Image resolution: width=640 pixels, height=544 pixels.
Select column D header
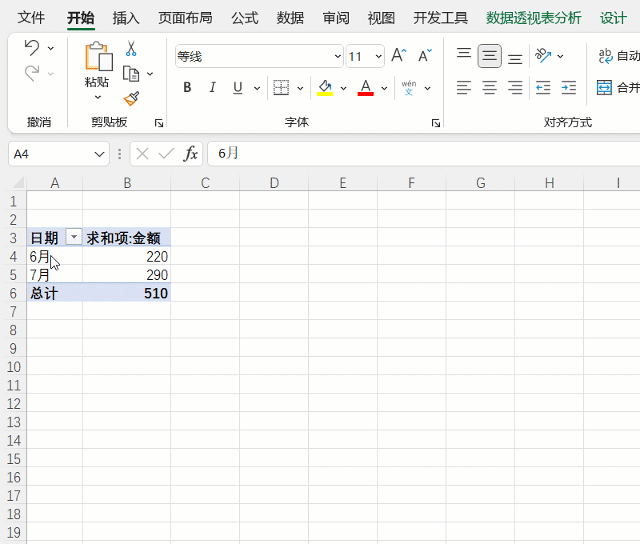(273, 182)
